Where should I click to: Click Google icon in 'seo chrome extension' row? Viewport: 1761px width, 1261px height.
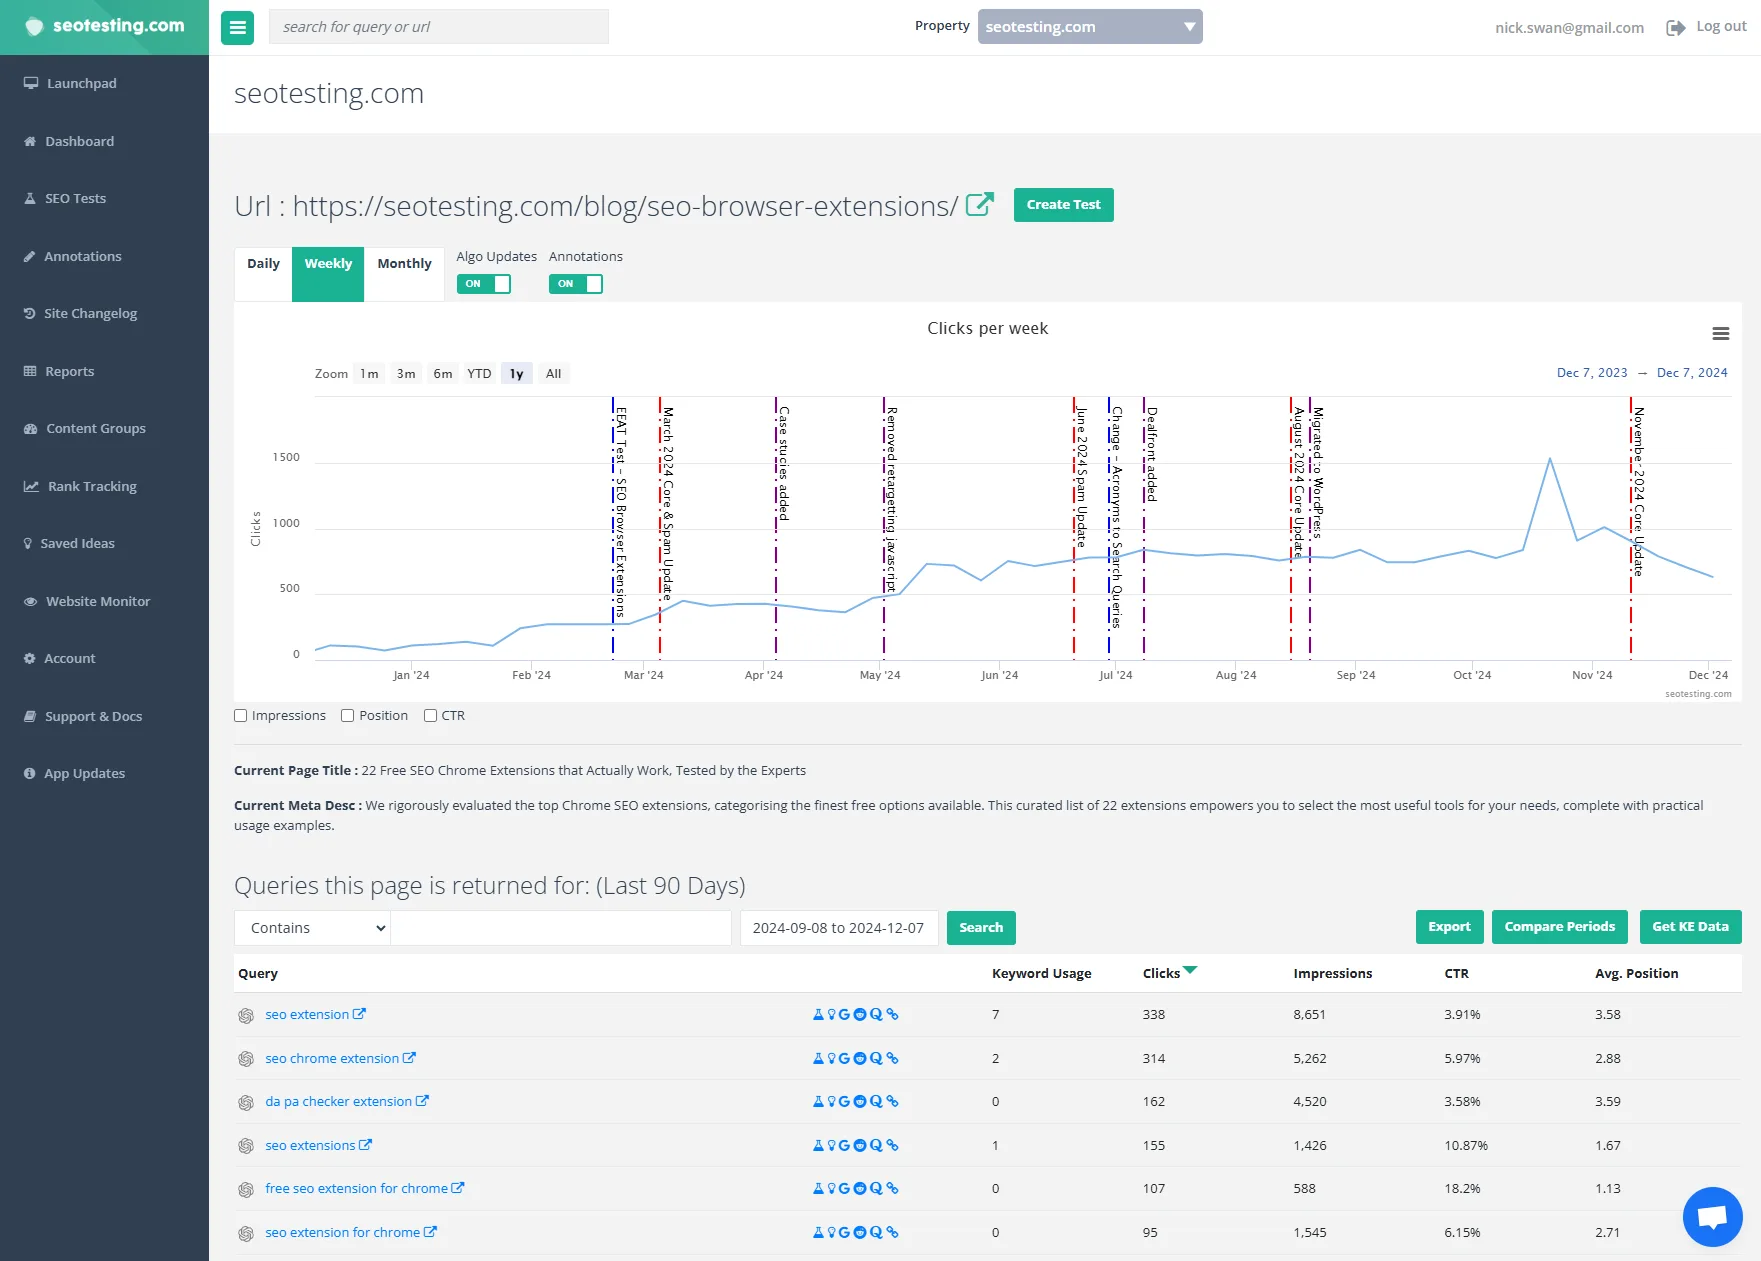coord(844,1058)
